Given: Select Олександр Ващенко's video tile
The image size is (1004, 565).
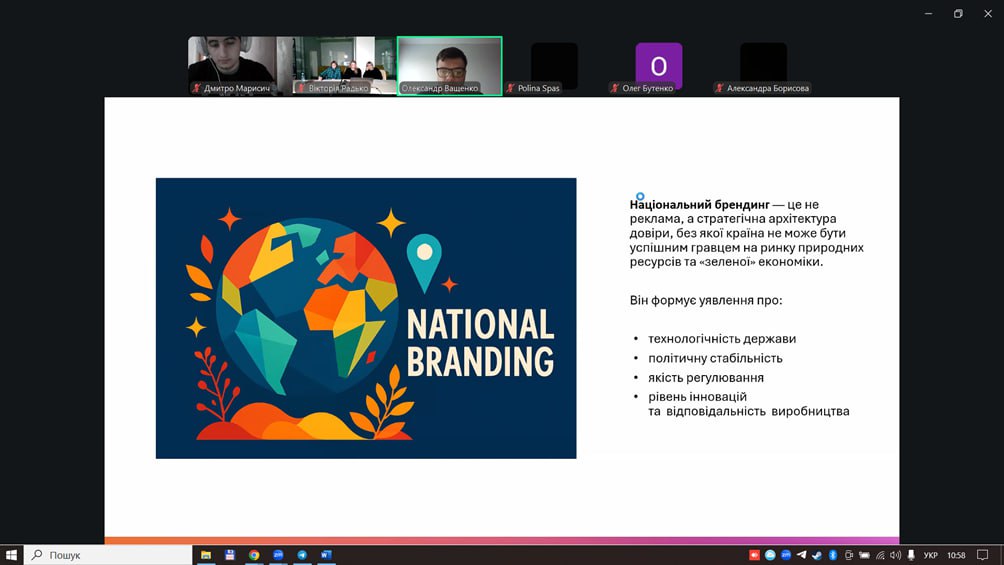Looking at the screenshot, I should [x=450, y=65].
